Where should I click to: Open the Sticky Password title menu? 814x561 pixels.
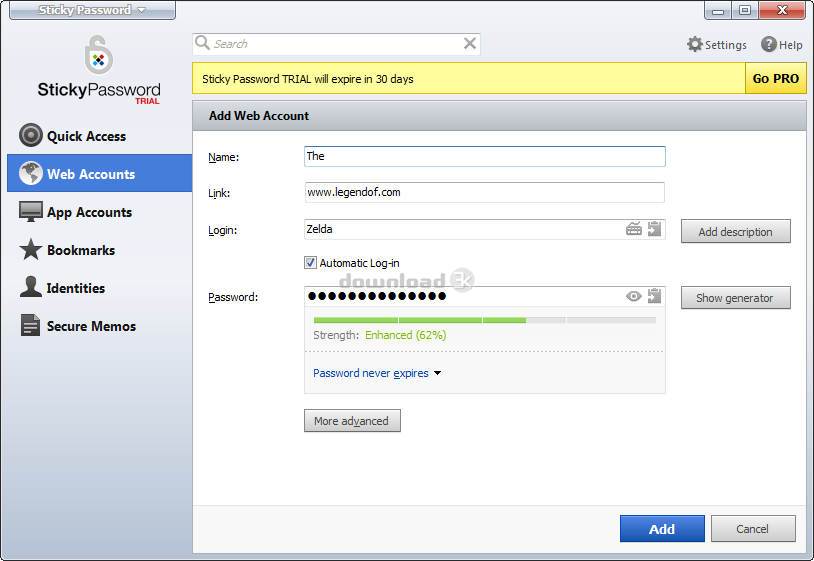click(92, 10)
